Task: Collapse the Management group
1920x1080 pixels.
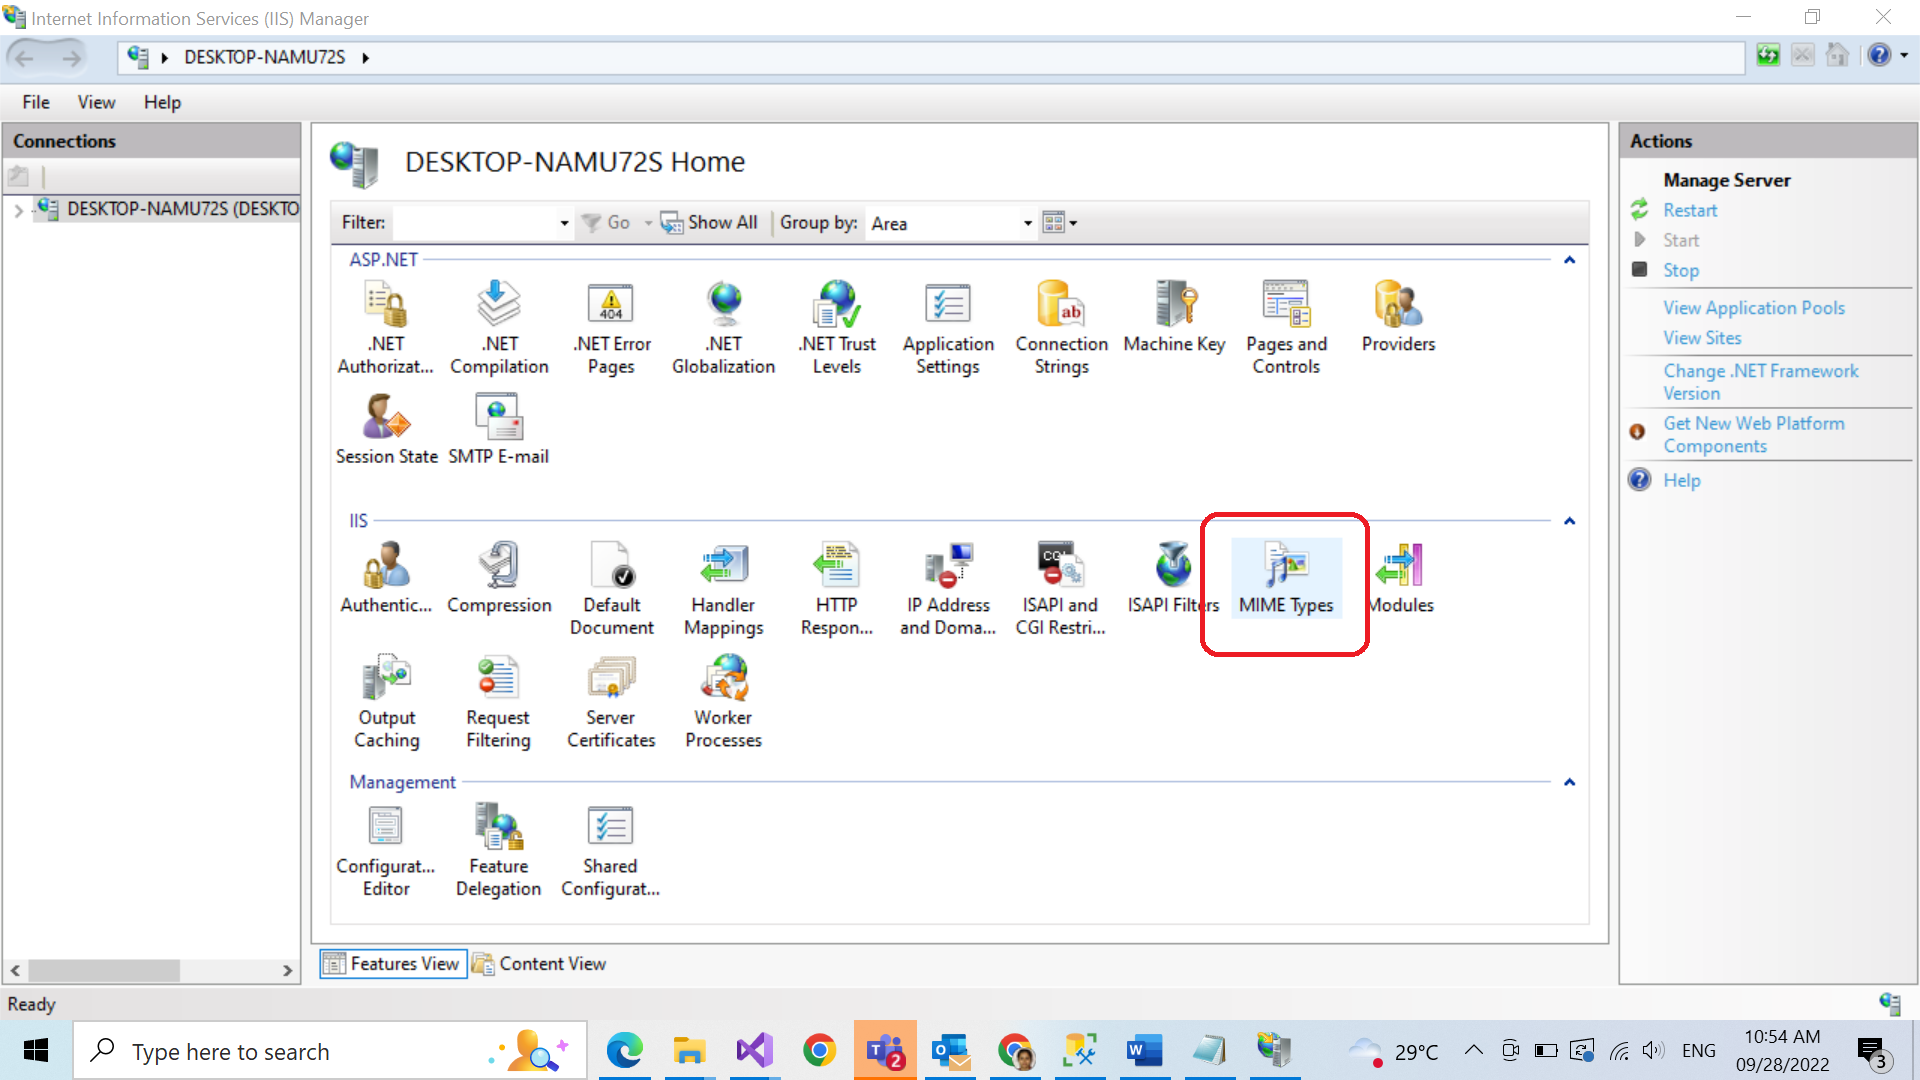Action: click(1570, 782)
